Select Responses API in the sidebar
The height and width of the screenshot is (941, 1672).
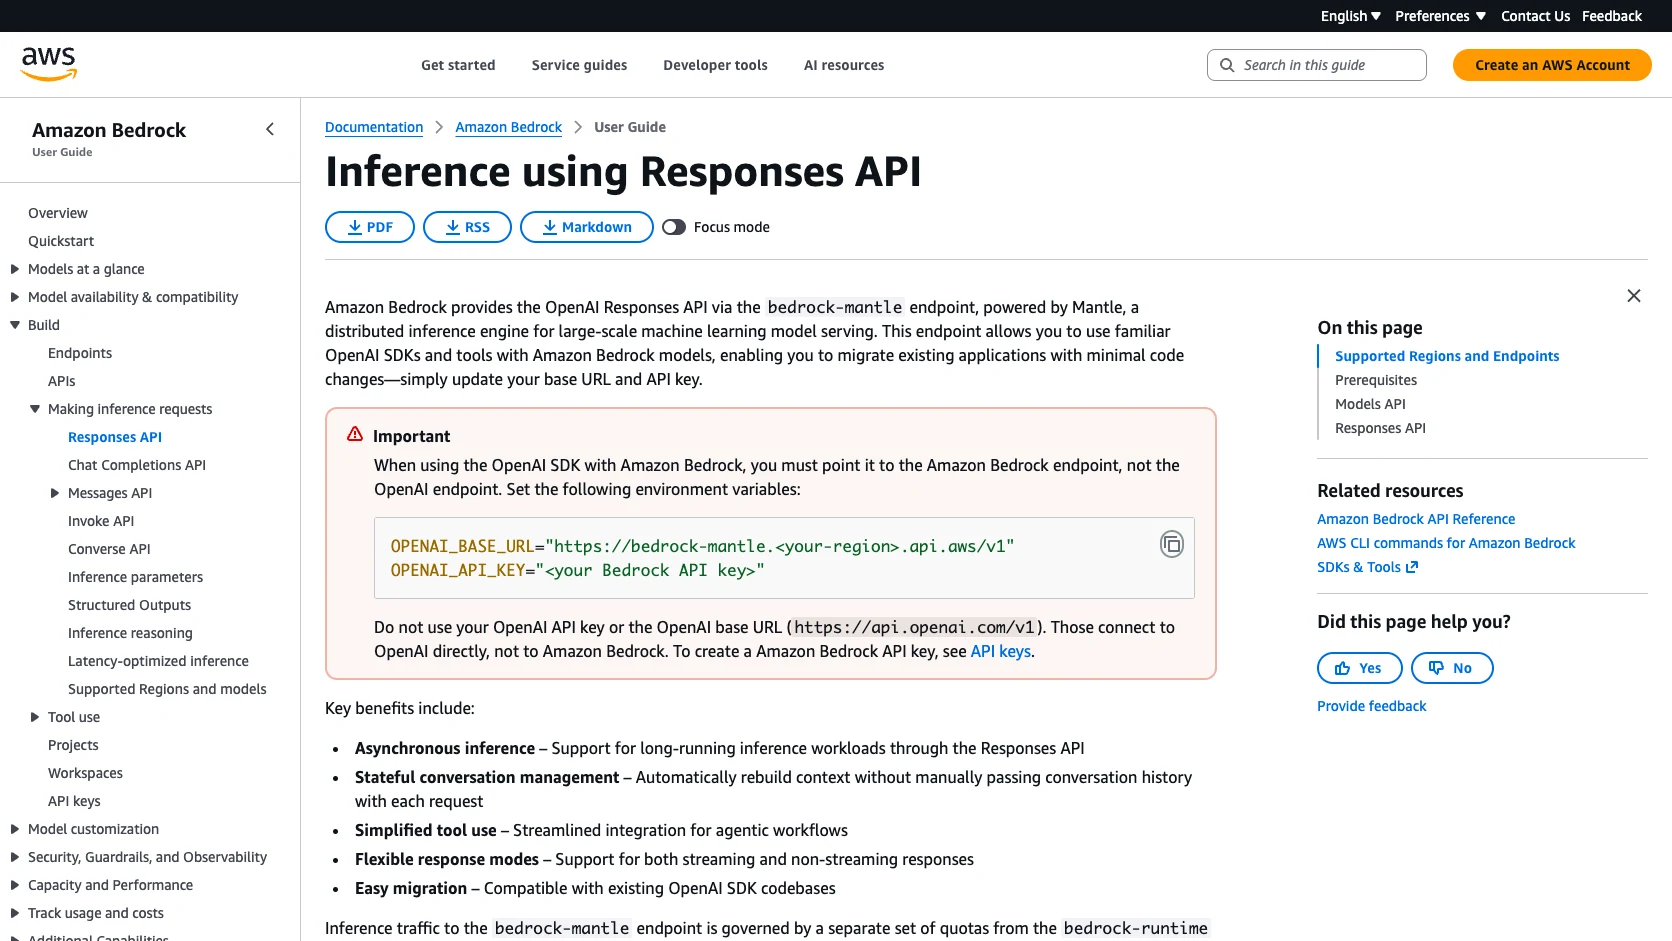point(115,437)
